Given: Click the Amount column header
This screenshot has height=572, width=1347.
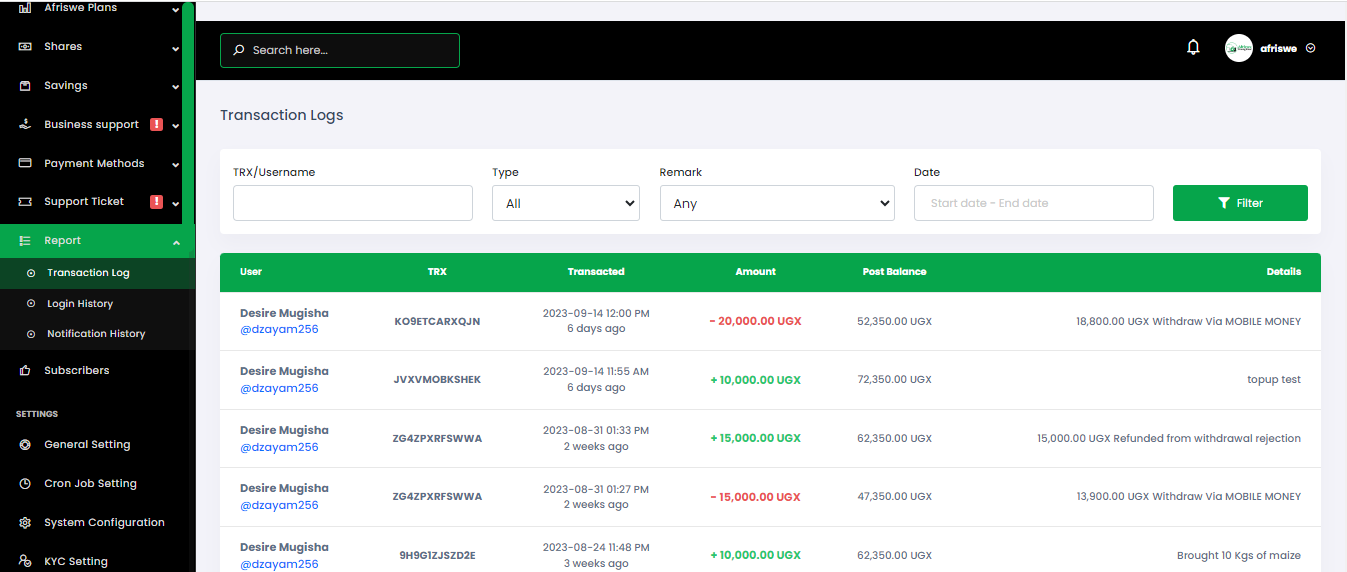Looking at the screenshot, I should click(x=755, y=271).
